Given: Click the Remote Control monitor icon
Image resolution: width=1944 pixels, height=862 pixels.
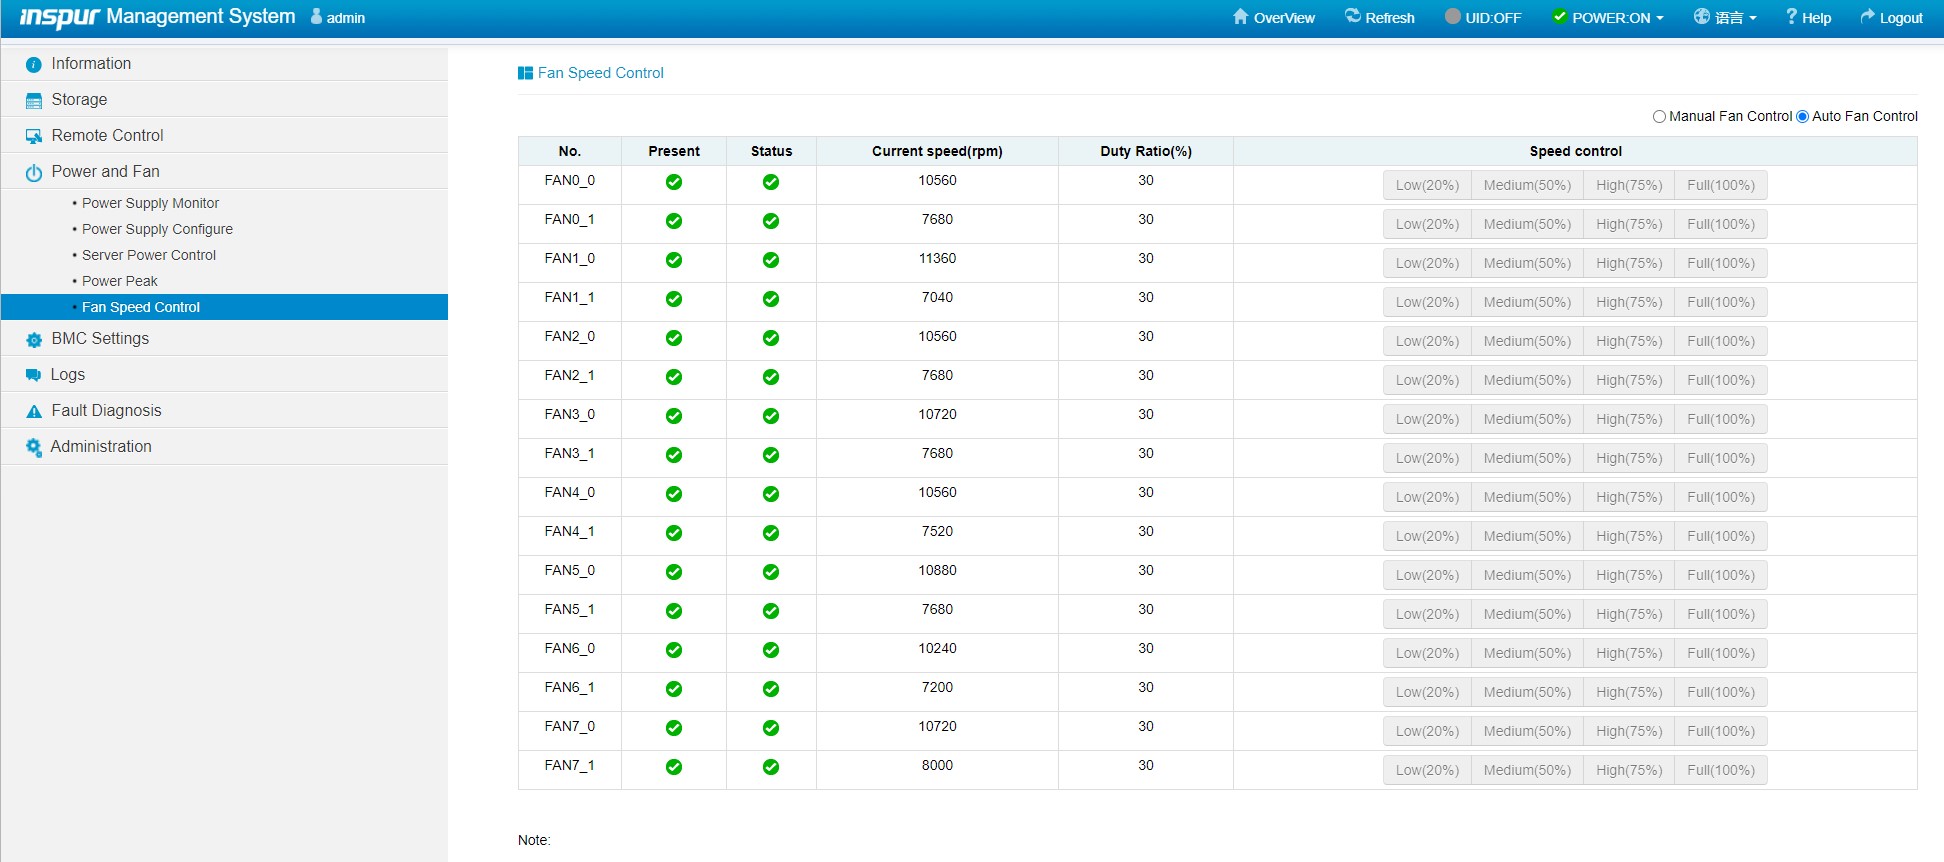Looking at the screenshot, I should pos(34,137).
